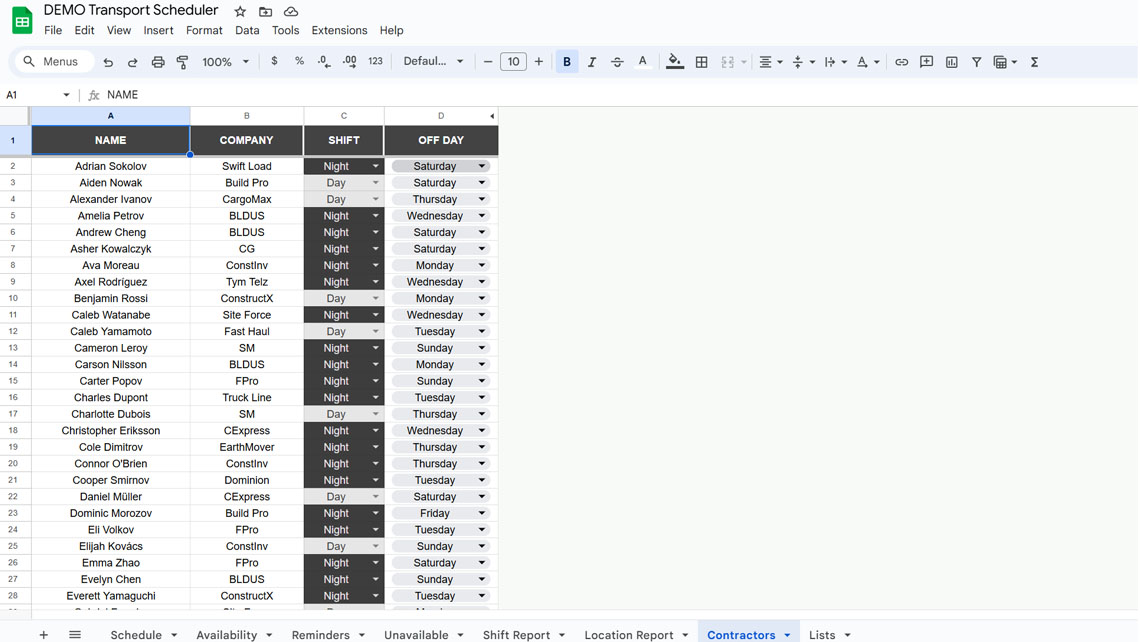The image size is (1140, 642).
Task: Open the Insert menu
Action: point(158,31)
